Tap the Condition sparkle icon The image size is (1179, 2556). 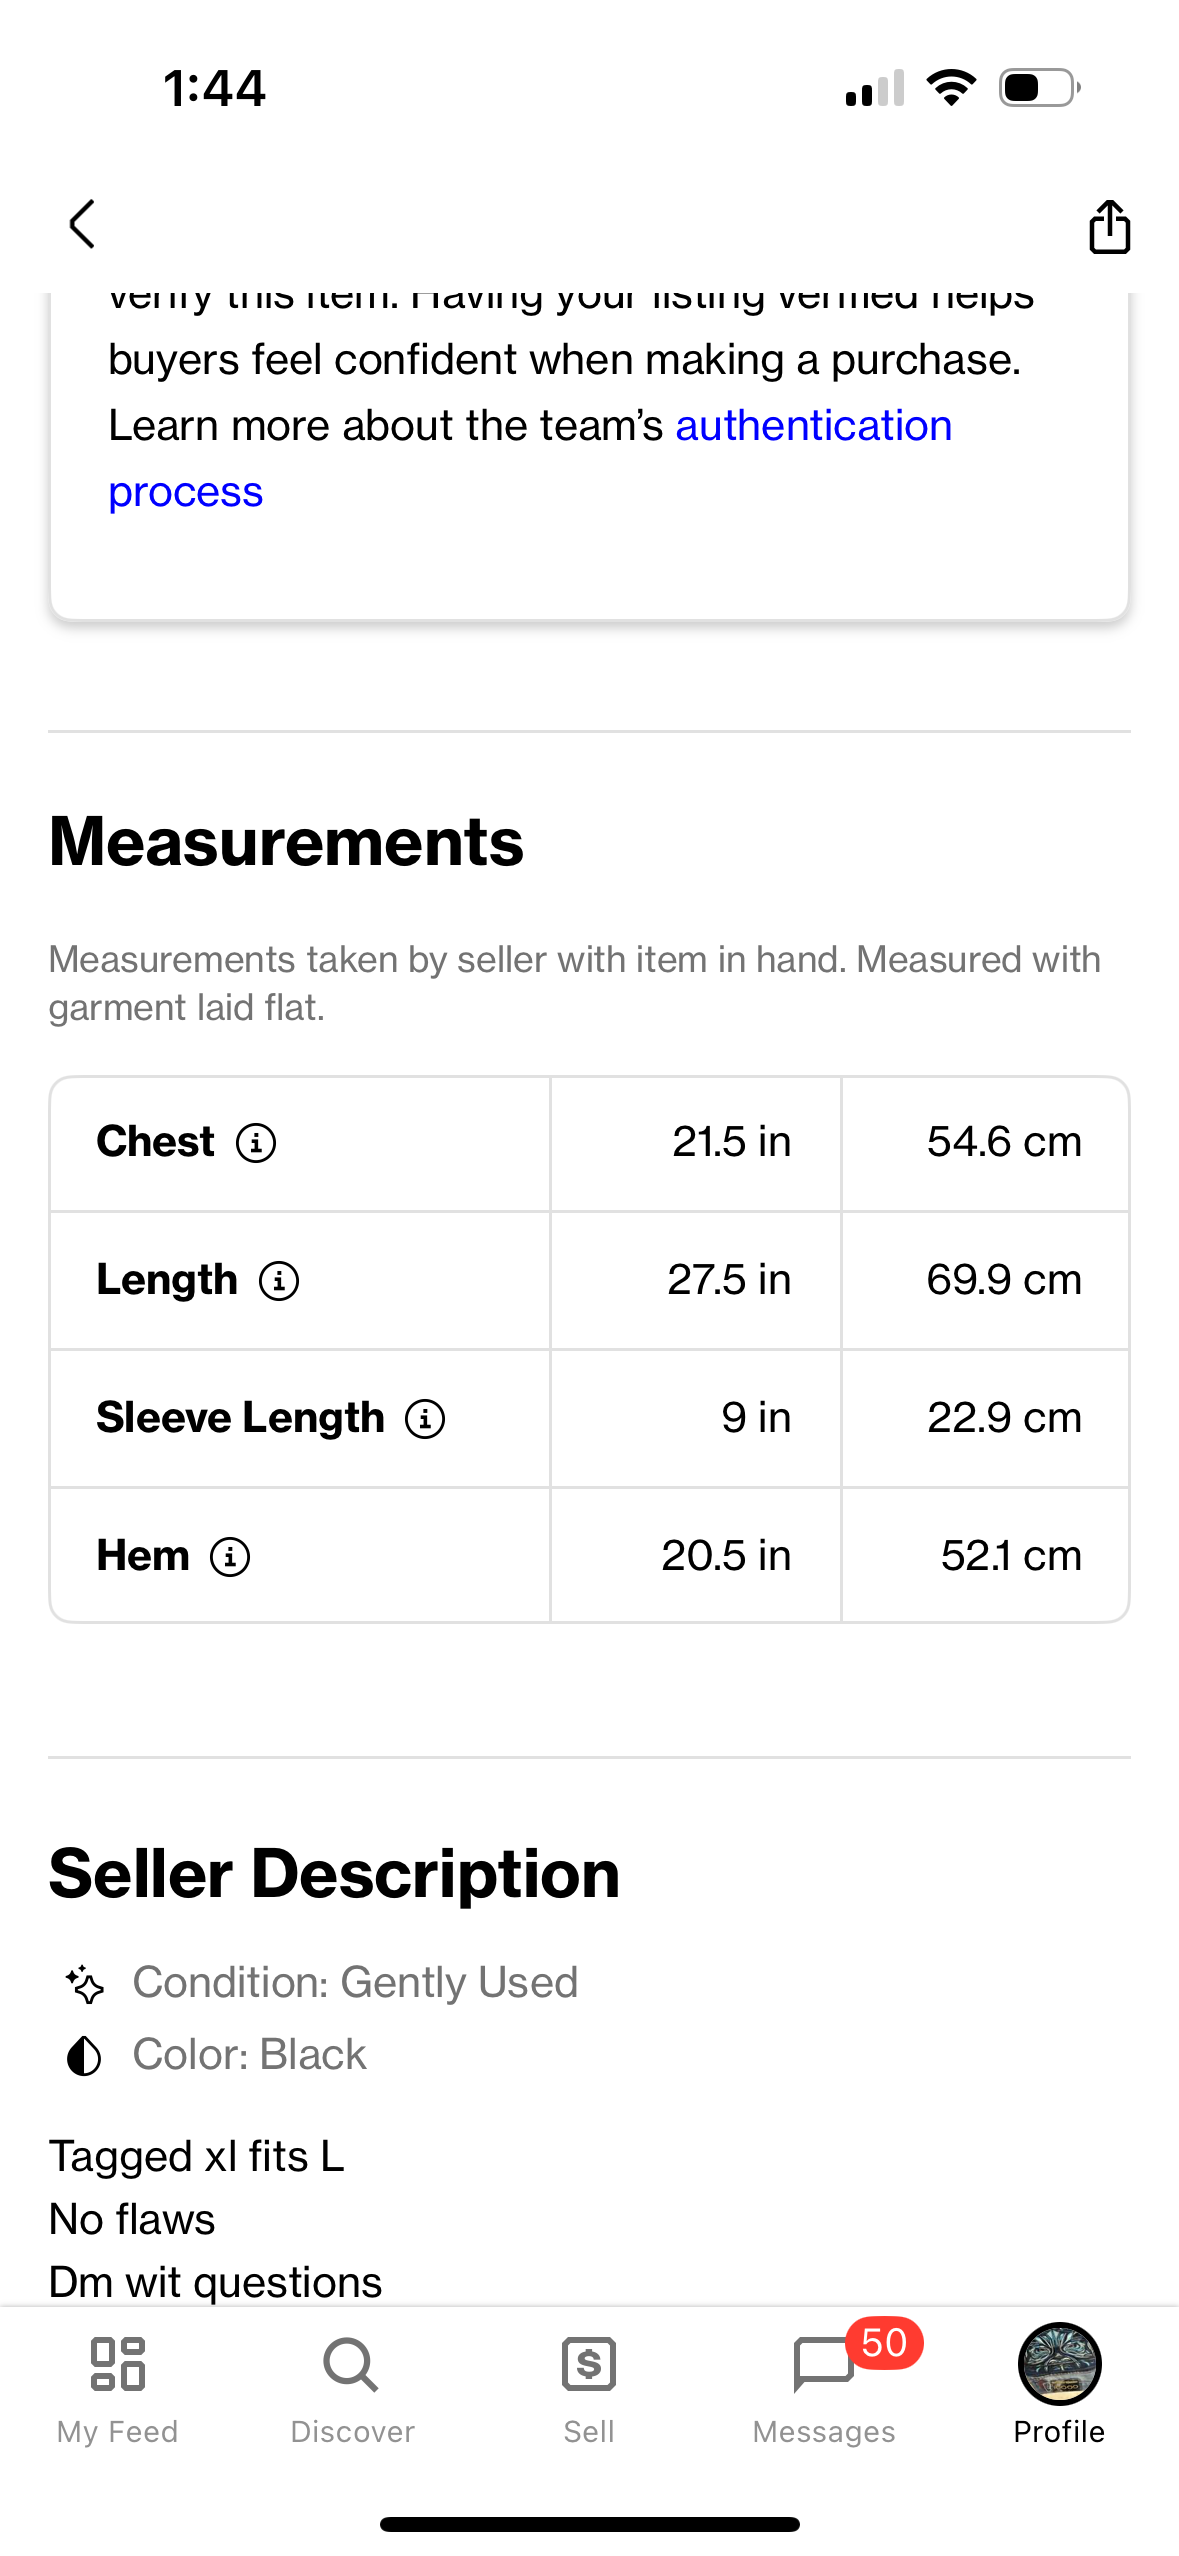point(84,1984)
